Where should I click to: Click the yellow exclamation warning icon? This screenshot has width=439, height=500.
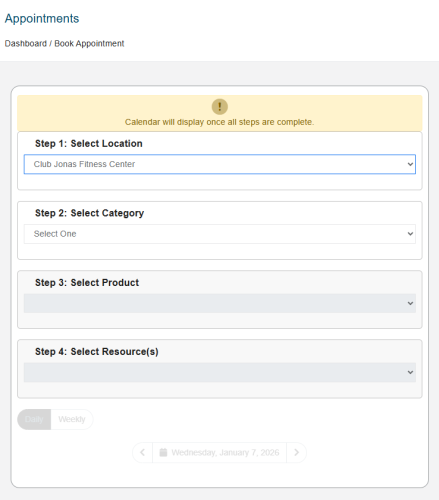[x=220, y=107]
